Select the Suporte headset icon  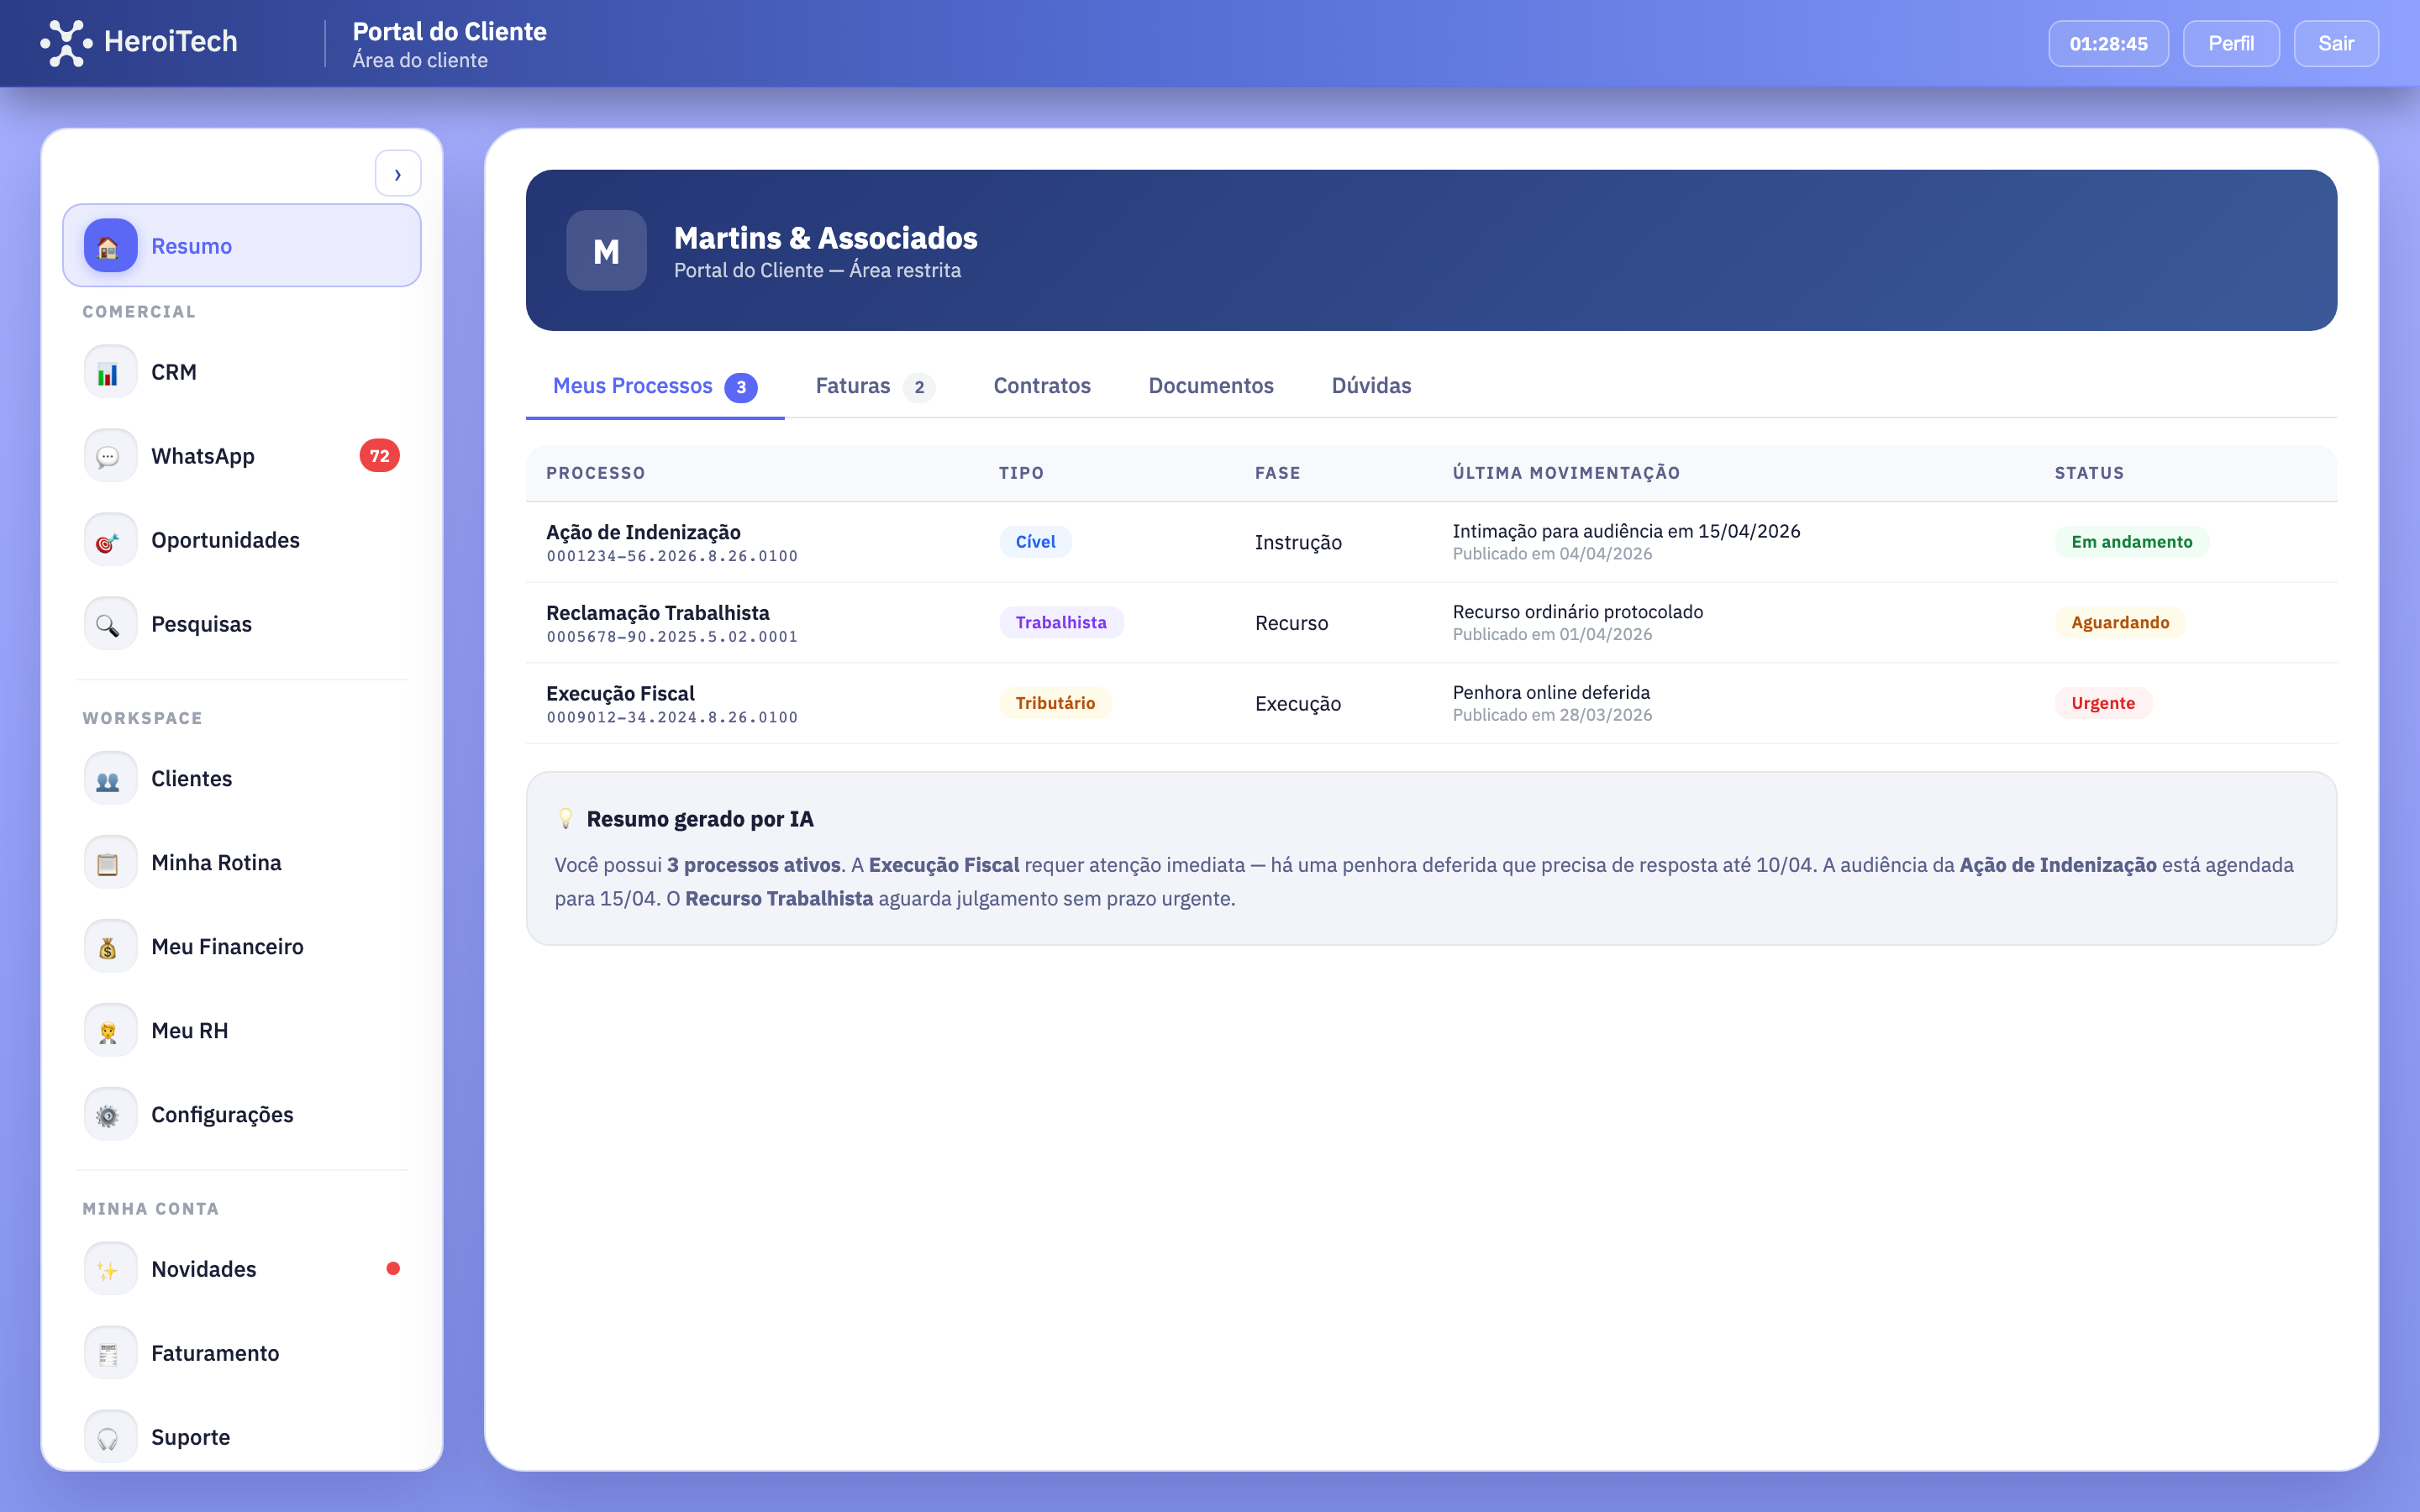pos(109,1436)
